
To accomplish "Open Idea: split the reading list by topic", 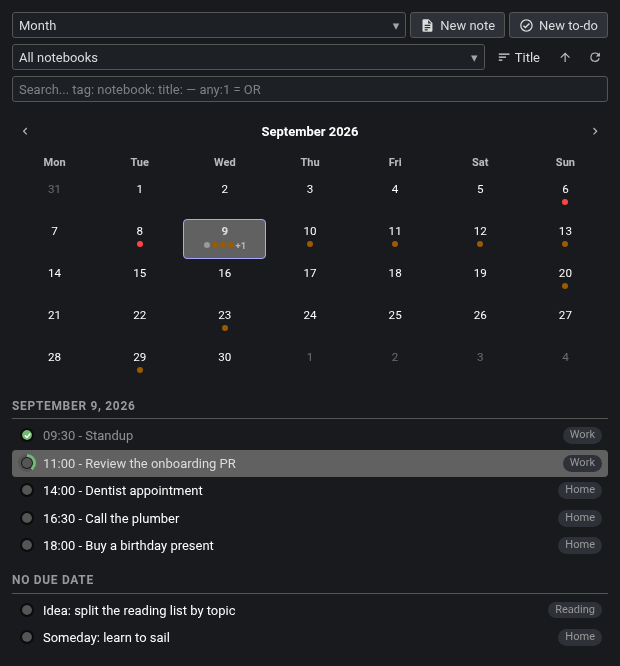I will tap(310, 610).
